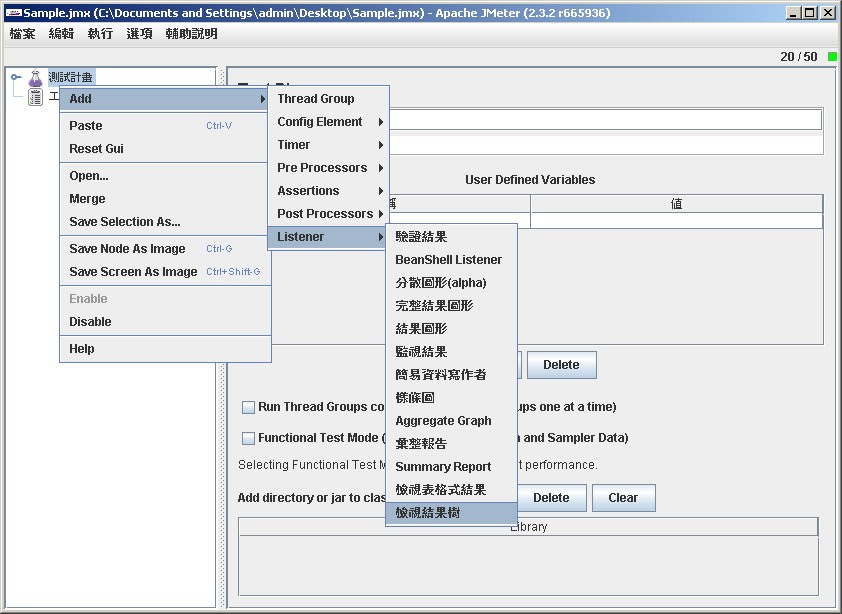
Task: Click the 20 / 50 thread counter
Action: coord(799,57)
